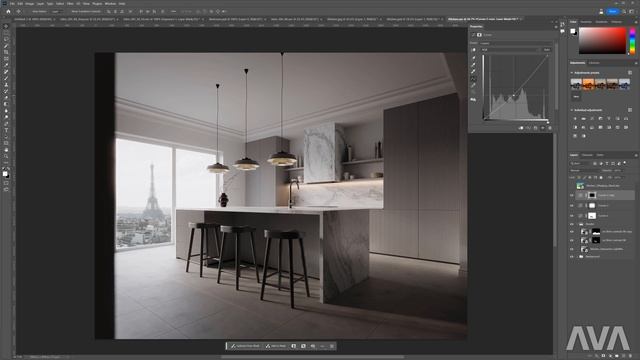The image size is (640, 360).
Task: Collapse the Single adjustments section
Action: 571,110
